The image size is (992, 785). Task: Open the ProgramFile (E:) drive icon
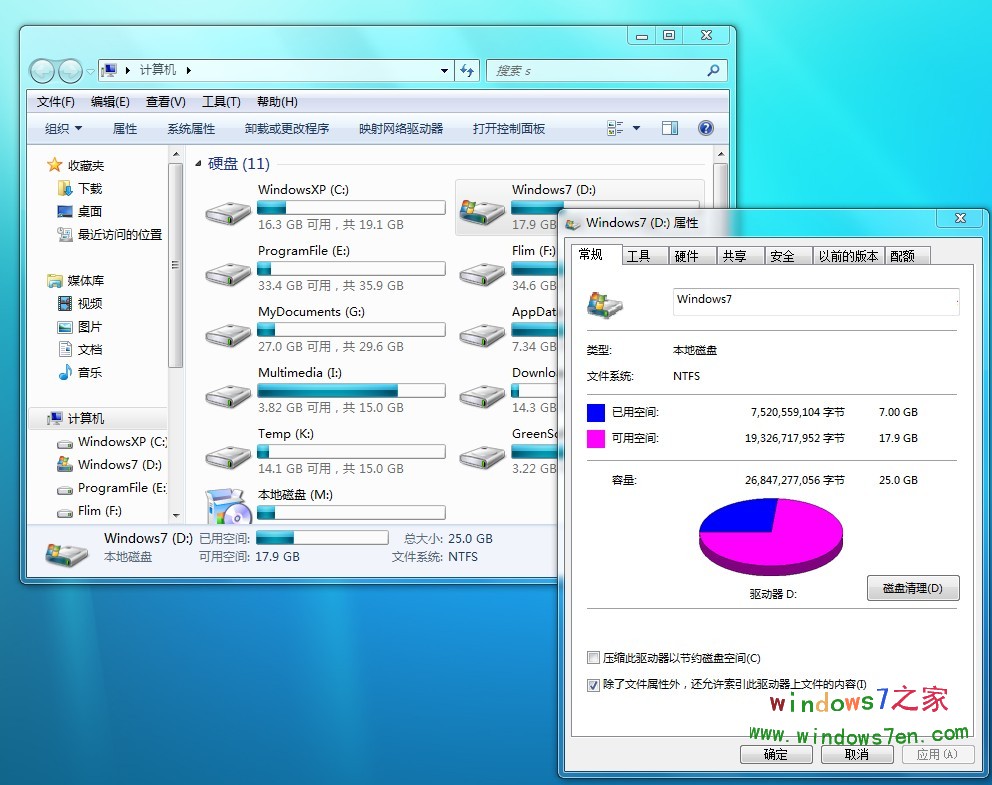coord(228,273)
